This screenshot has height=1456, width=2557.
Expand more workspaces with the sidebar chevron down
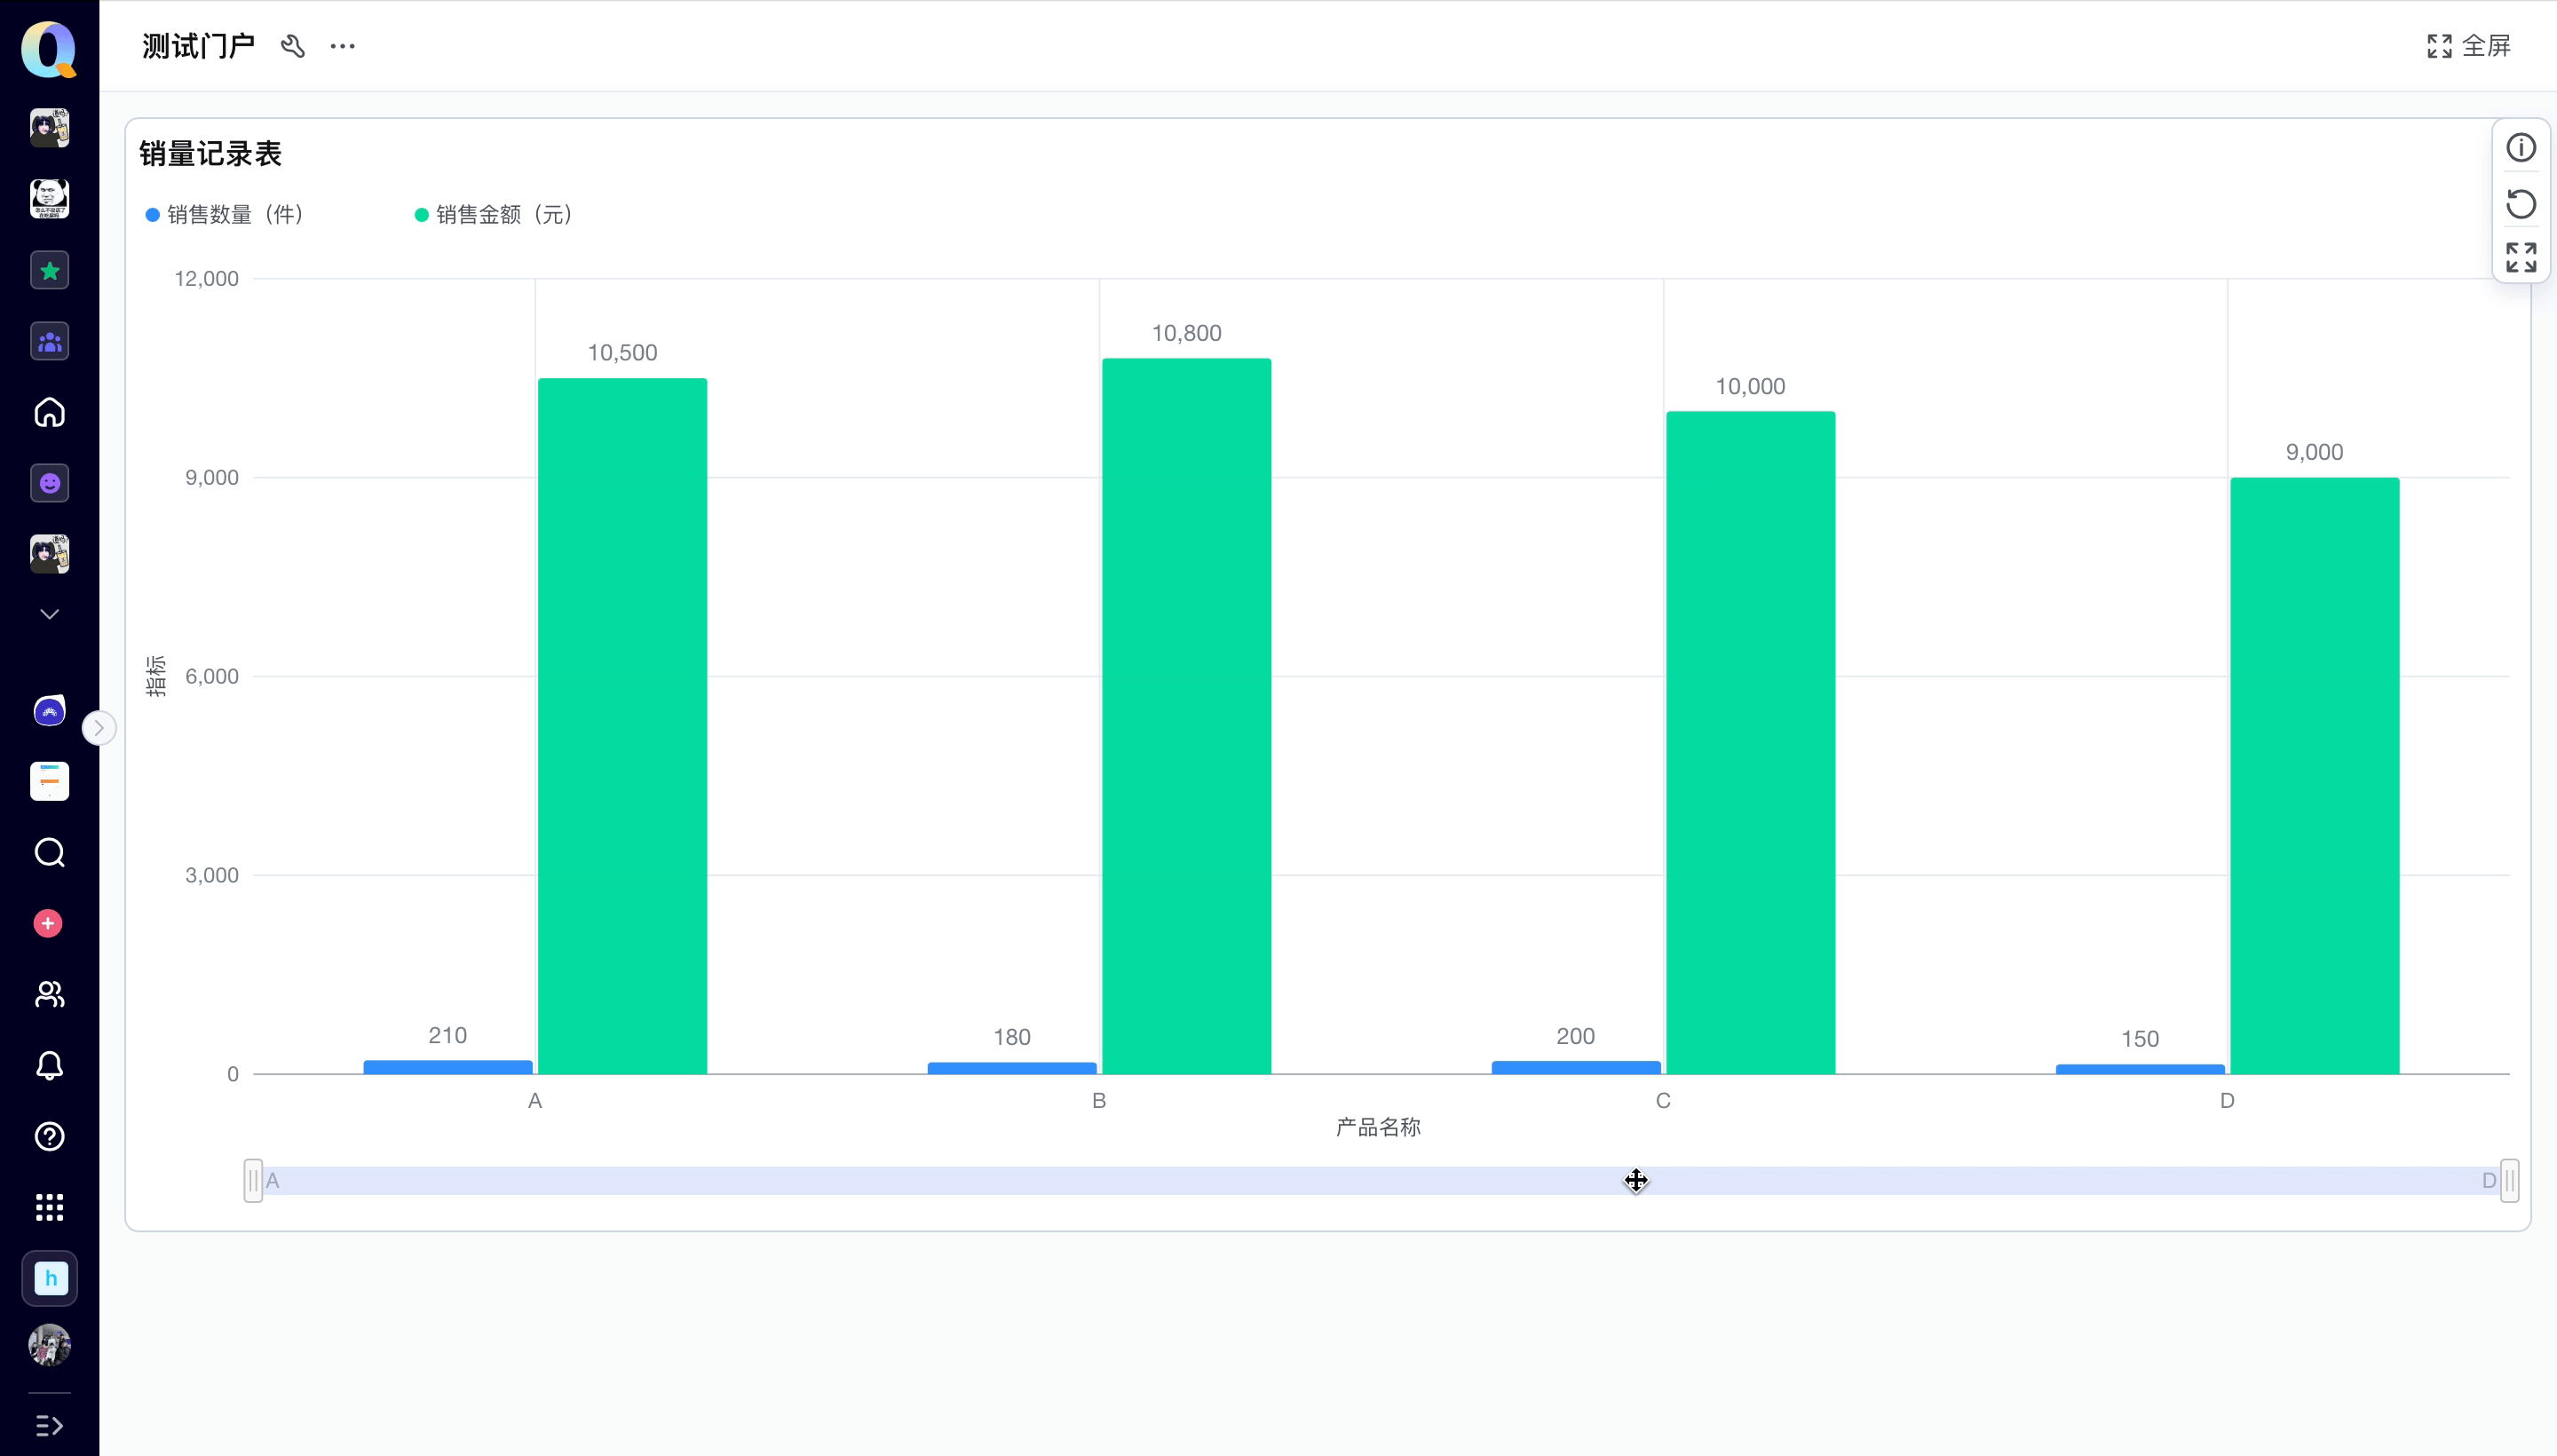pos(49,614)
